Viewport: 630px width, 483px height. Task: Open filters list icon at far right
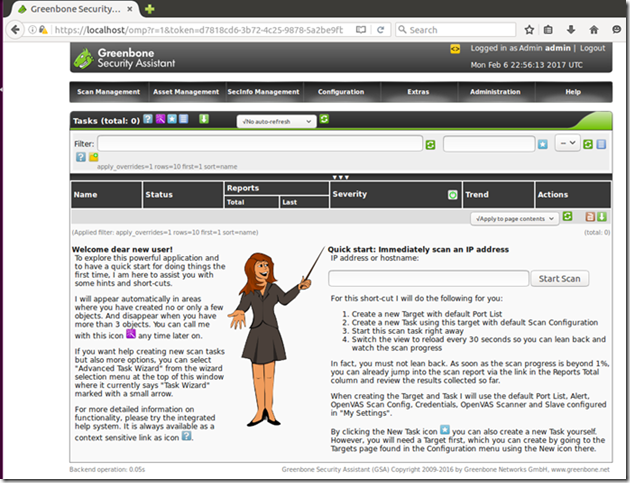tap(601, 144)
